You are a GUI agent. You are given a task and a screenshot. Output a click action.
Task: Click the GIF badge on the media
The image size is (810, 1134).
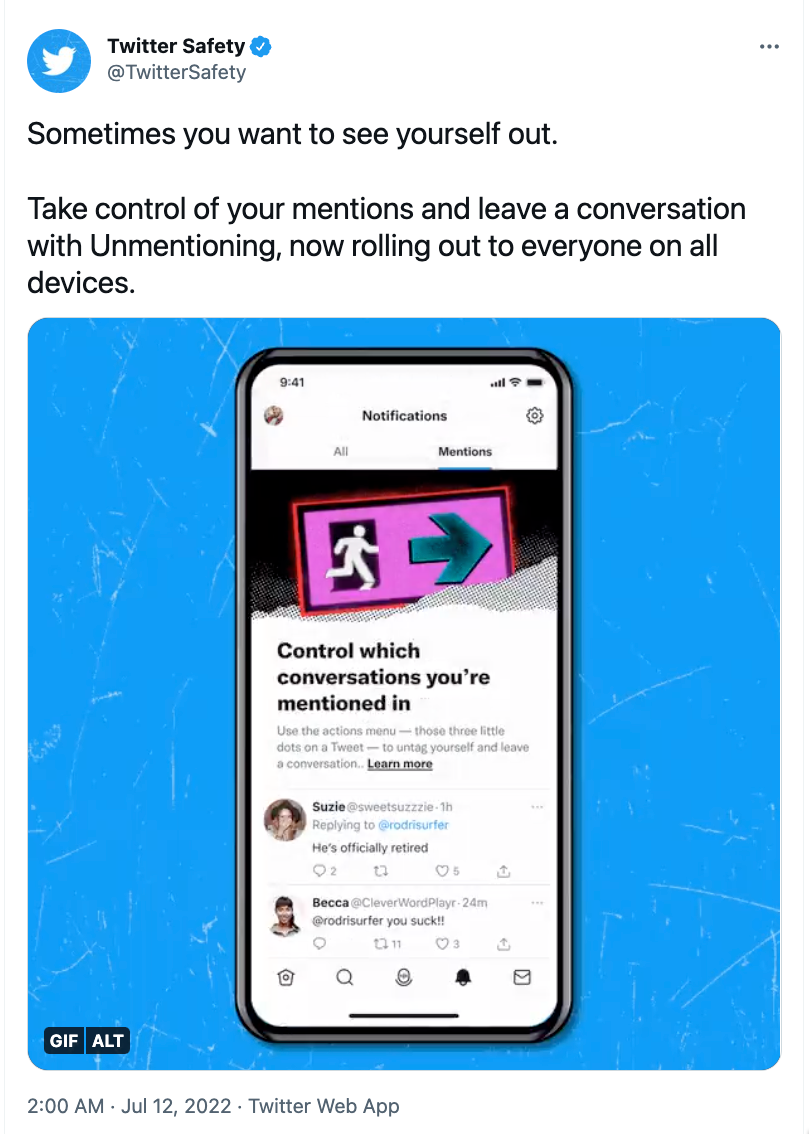(x=64, y=1040)
